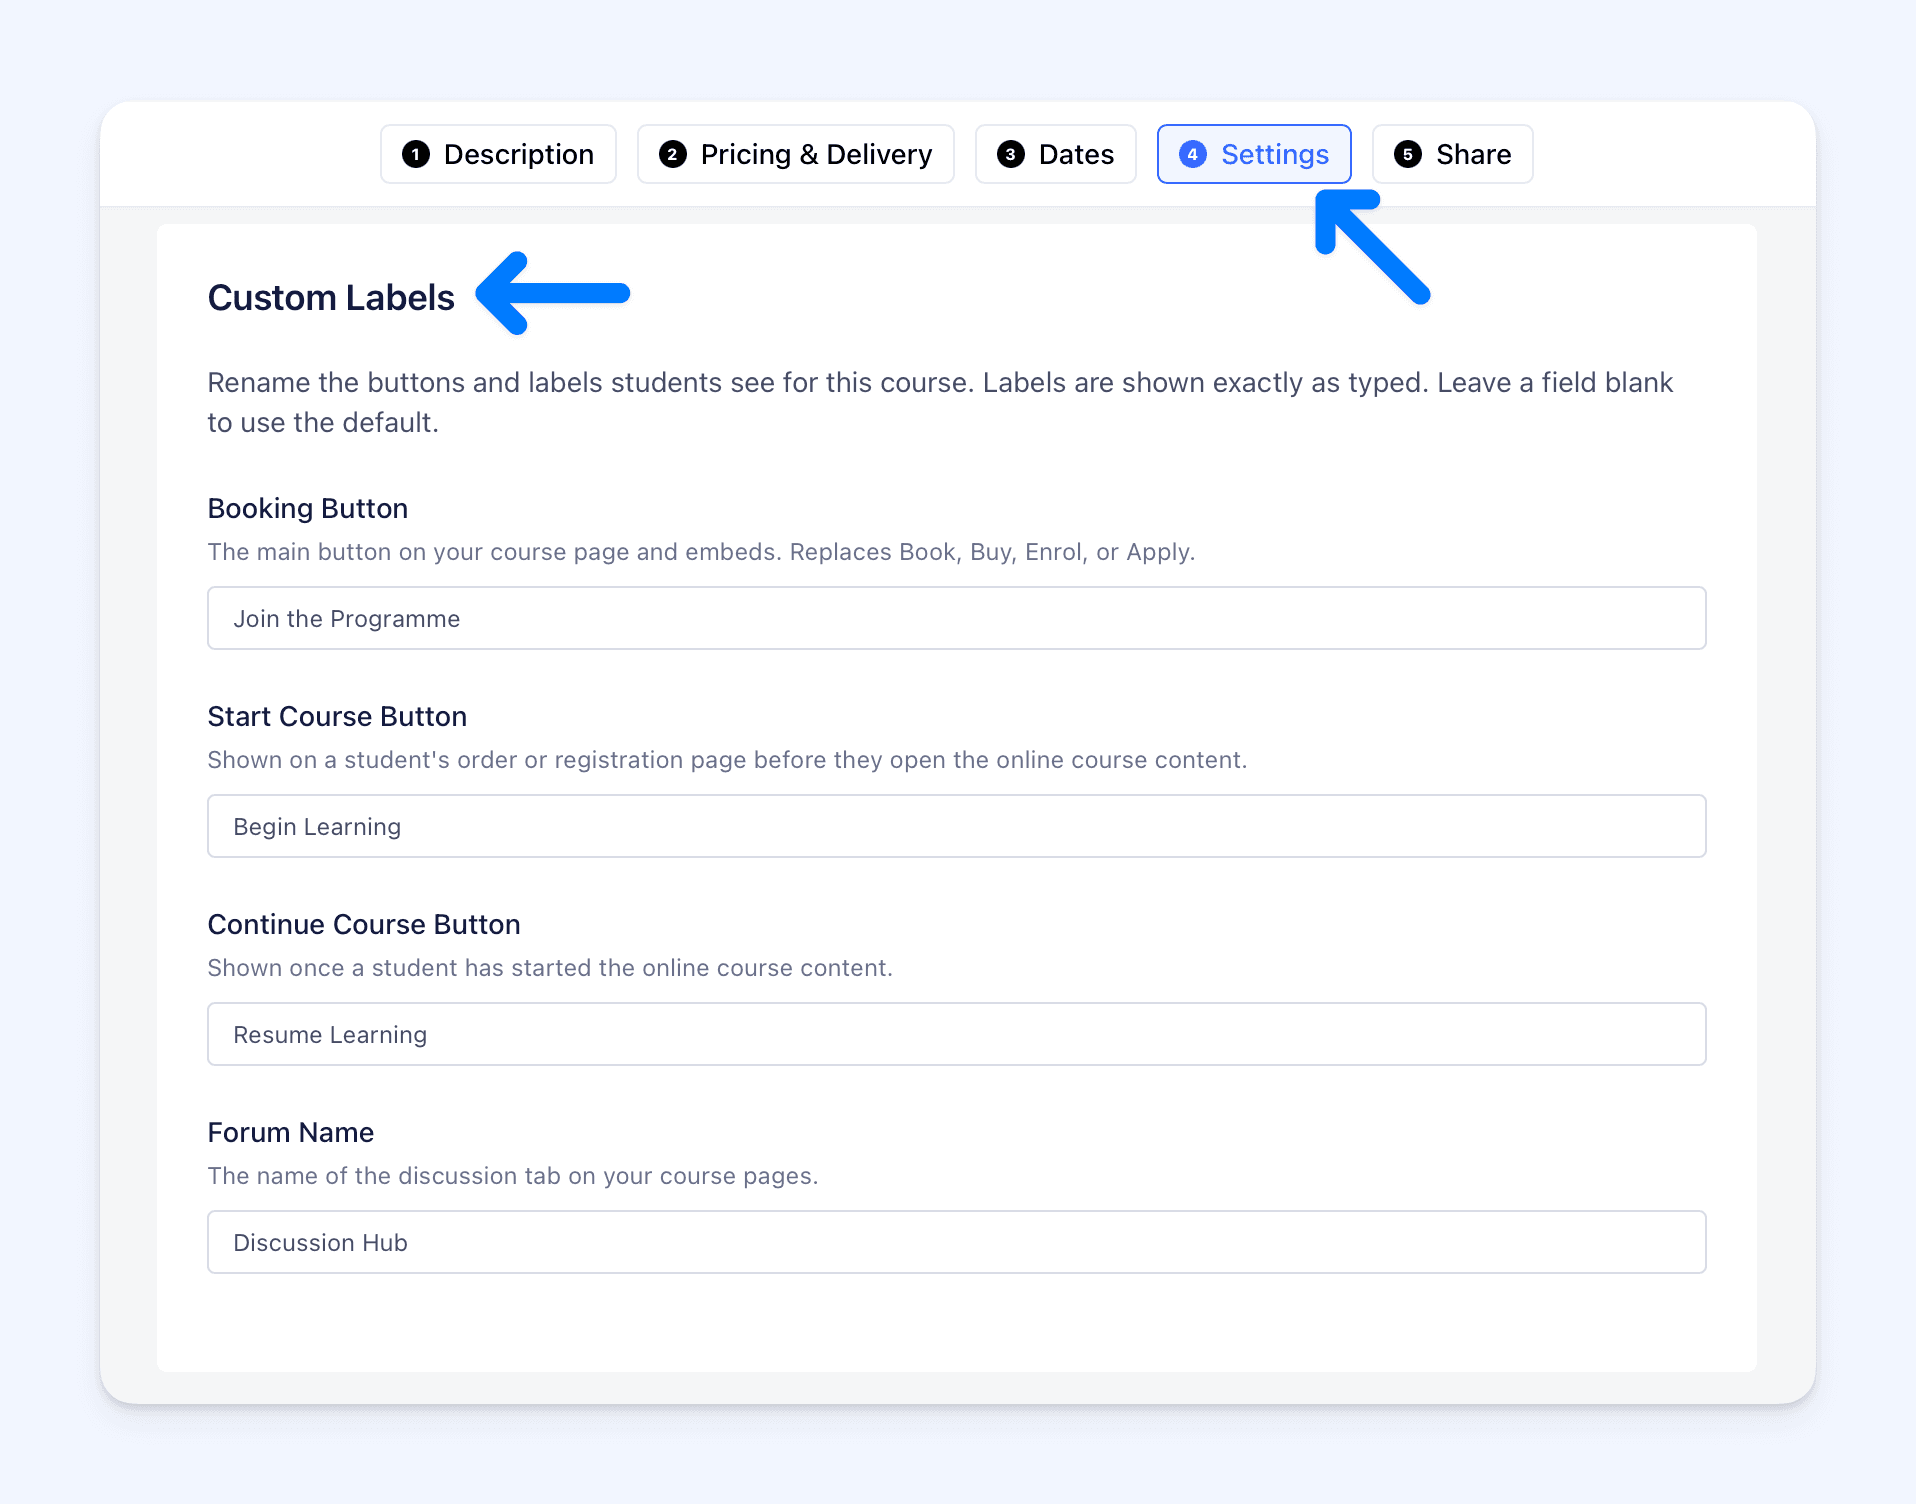Click the Booking Button field label

pyautogui.click(x=308, y=508)
